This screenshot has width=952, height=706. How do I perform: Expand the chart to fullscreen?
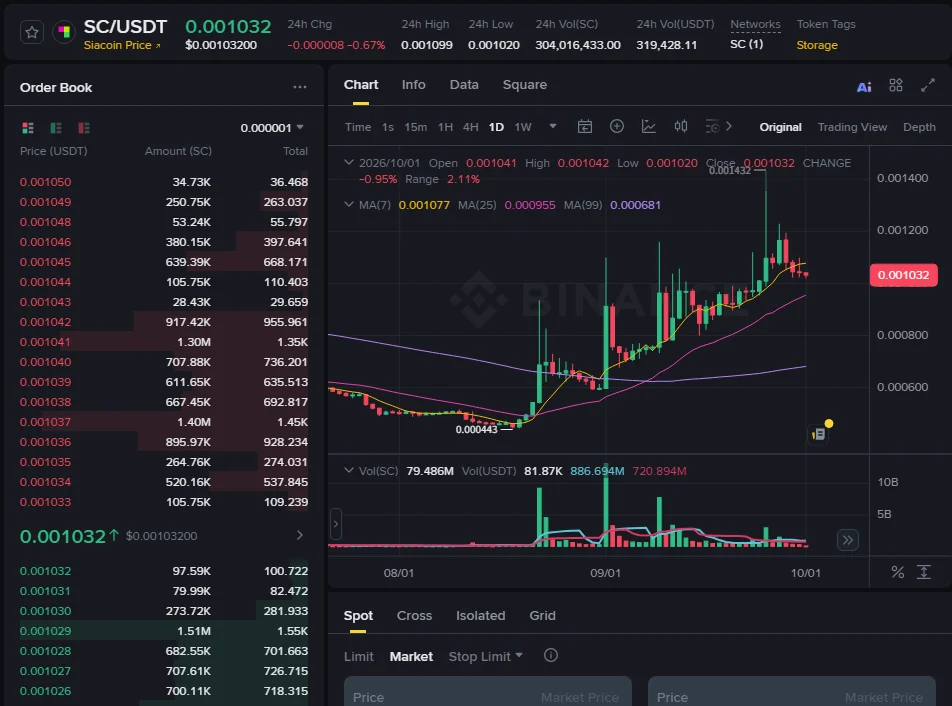pos(927,85)
